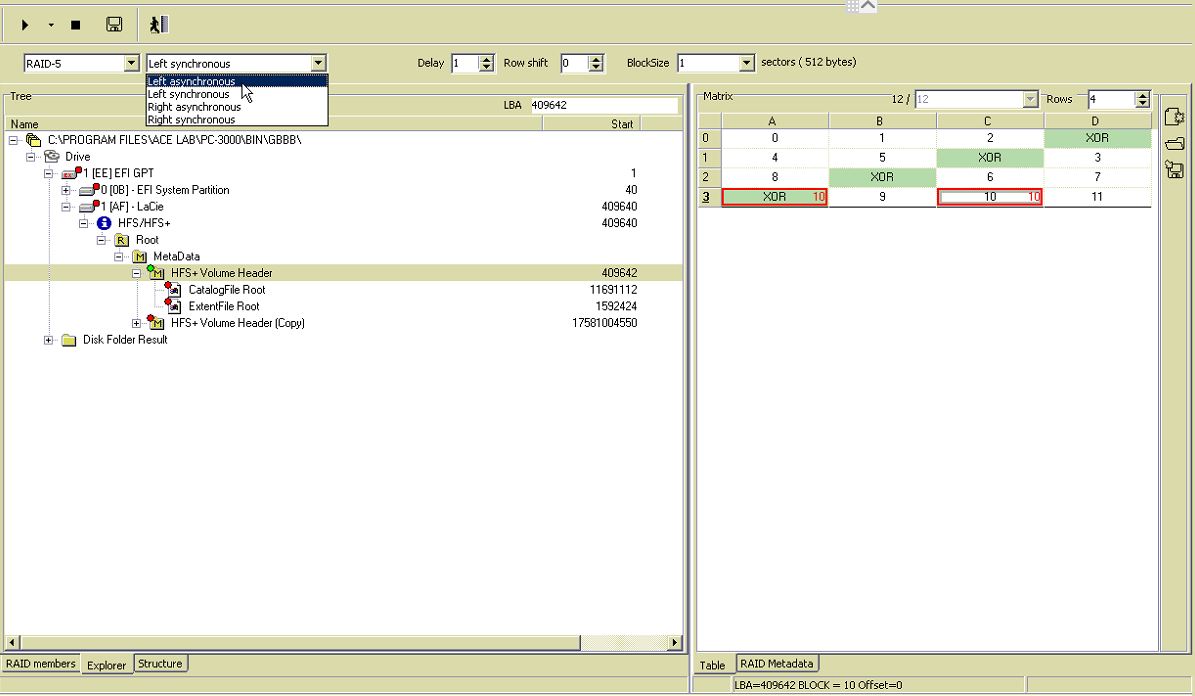1195x696 pixels.
Task: Switch to the RAID Metadata tab
Action: pyautogui.click(x=777, y=664)
